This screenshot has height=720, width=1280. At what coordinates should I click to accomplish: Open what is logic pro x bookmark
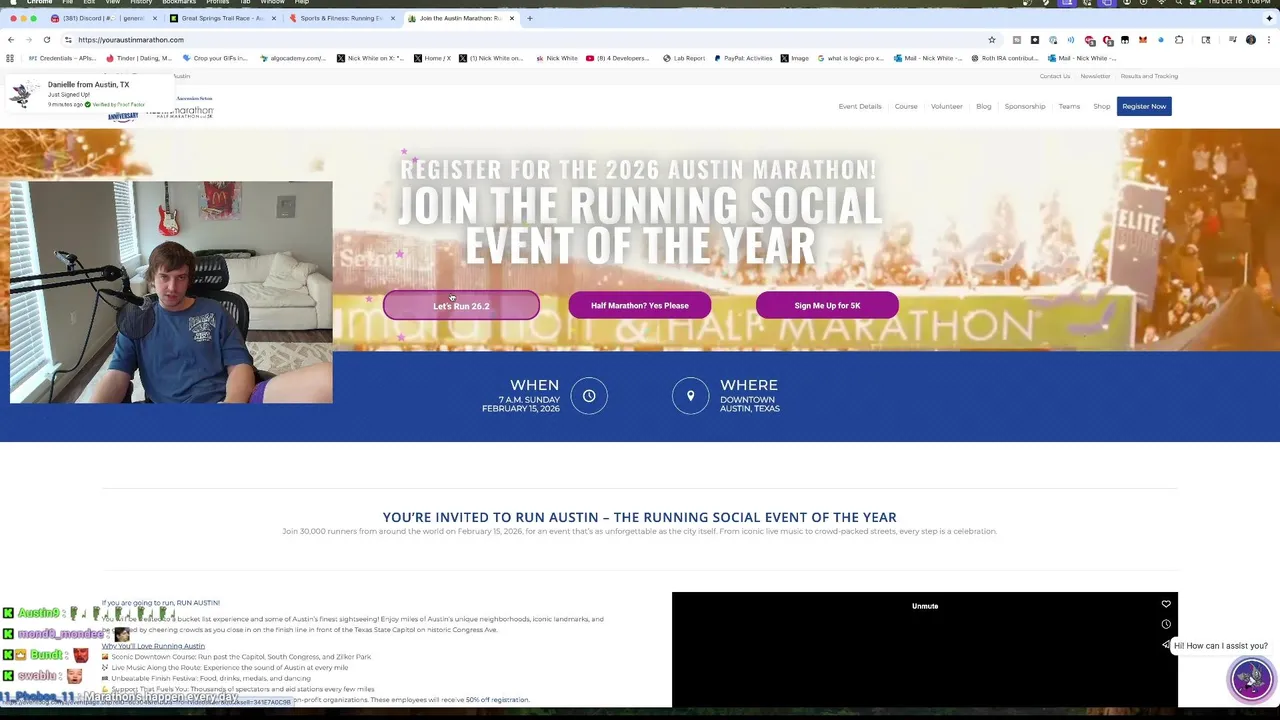850,58
